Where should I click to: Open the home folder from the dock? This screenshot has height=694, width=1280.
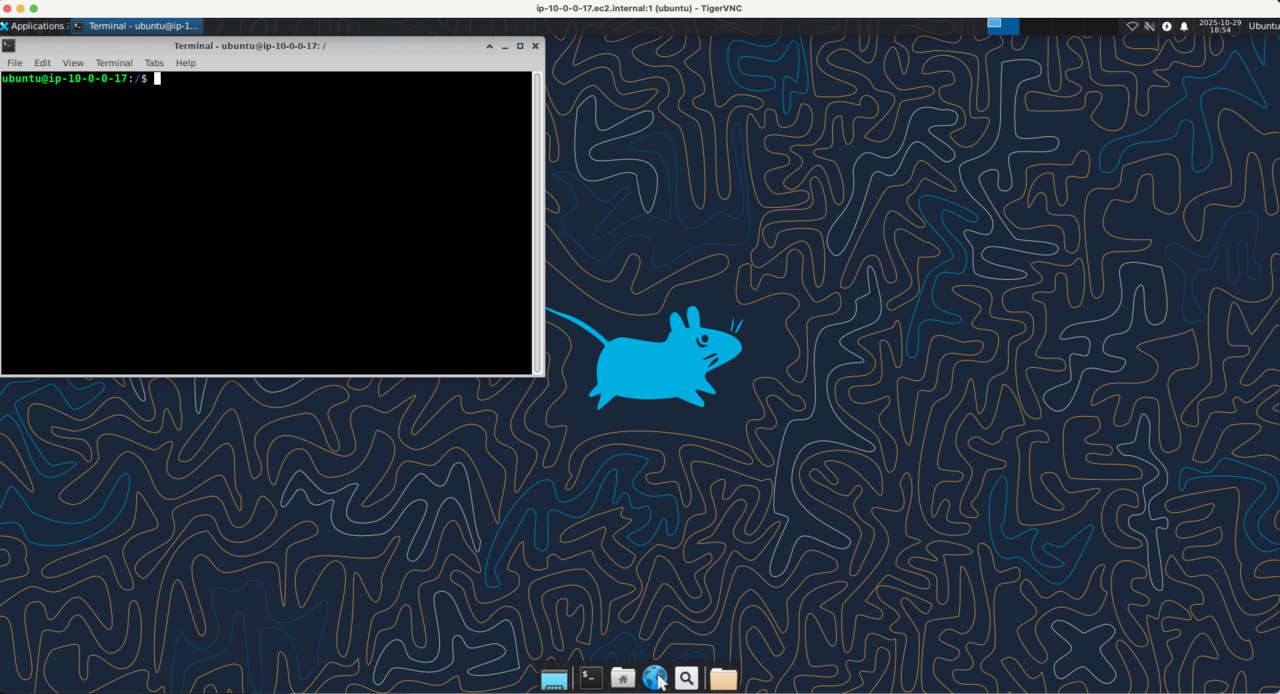[622, 677]
